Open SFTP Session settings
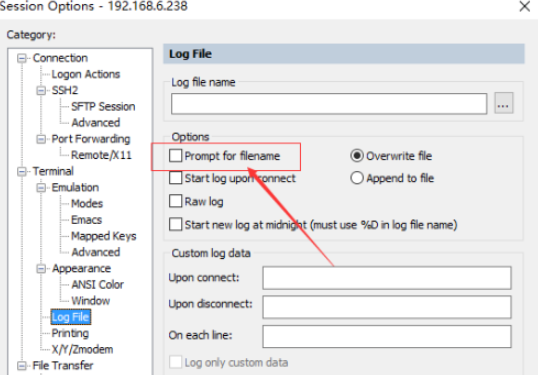 pyautogui.click(x=103, y=107)
